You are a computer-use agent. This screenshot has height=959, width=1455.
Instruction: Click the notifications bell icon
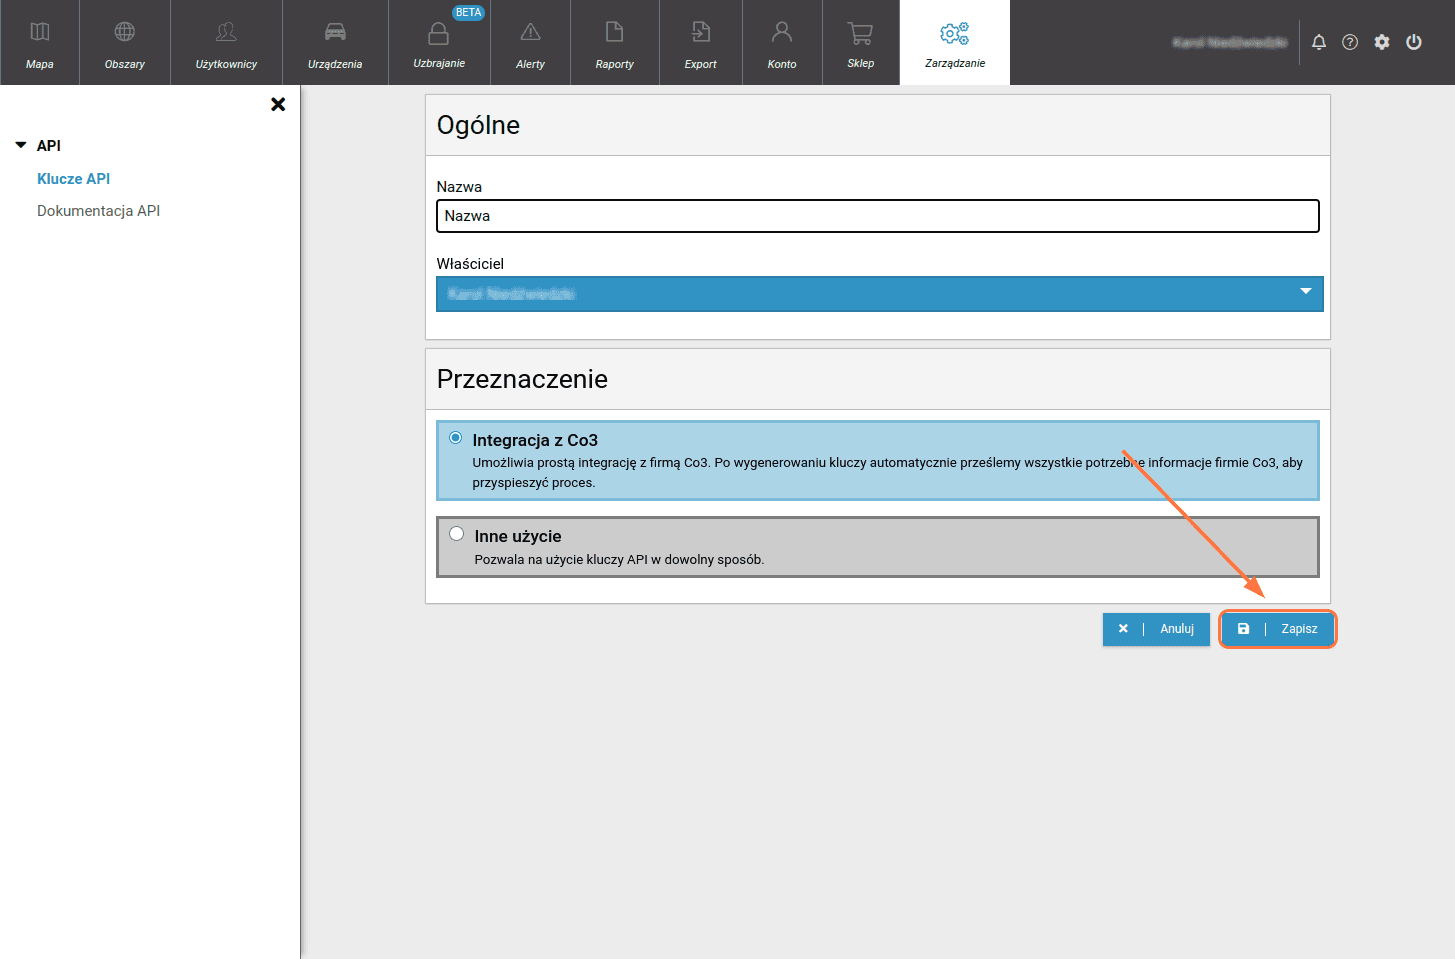pos(1319,42)
